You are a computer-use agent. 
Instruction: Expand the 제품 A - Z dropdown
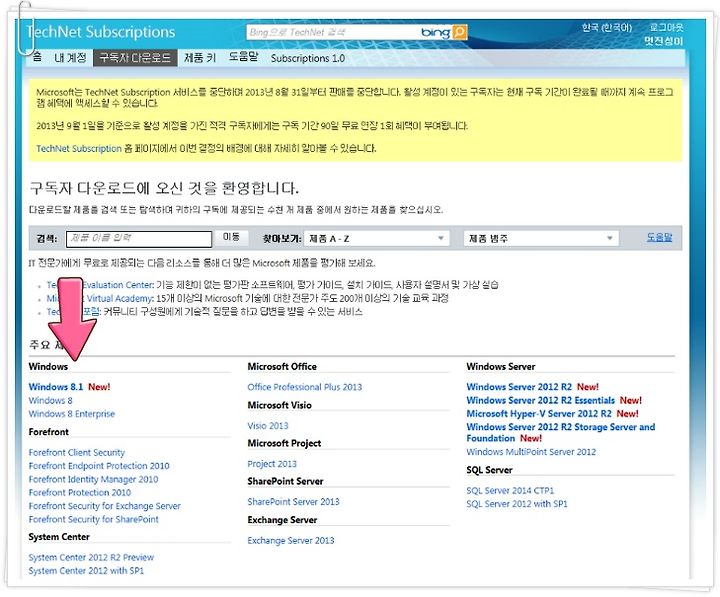[x=377, y=238]
